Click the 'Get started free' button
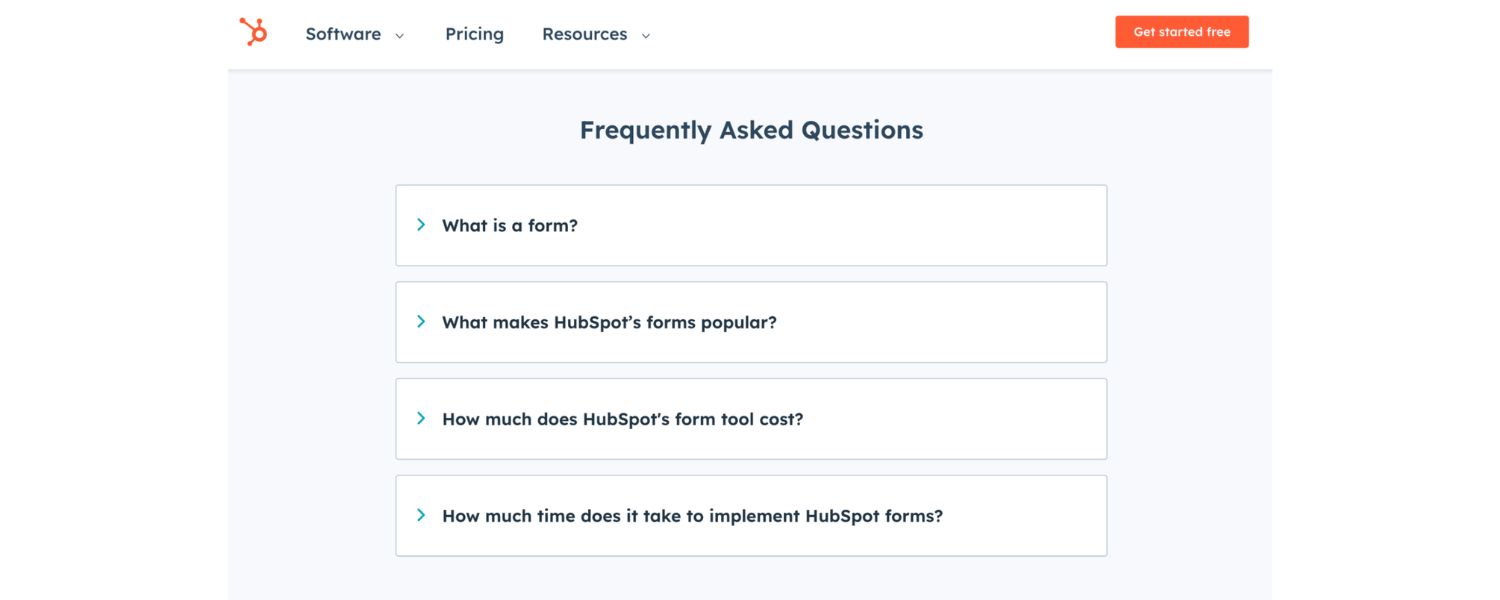The height and width of the screenshot is (600, 1500). [x=1182, y=31]
